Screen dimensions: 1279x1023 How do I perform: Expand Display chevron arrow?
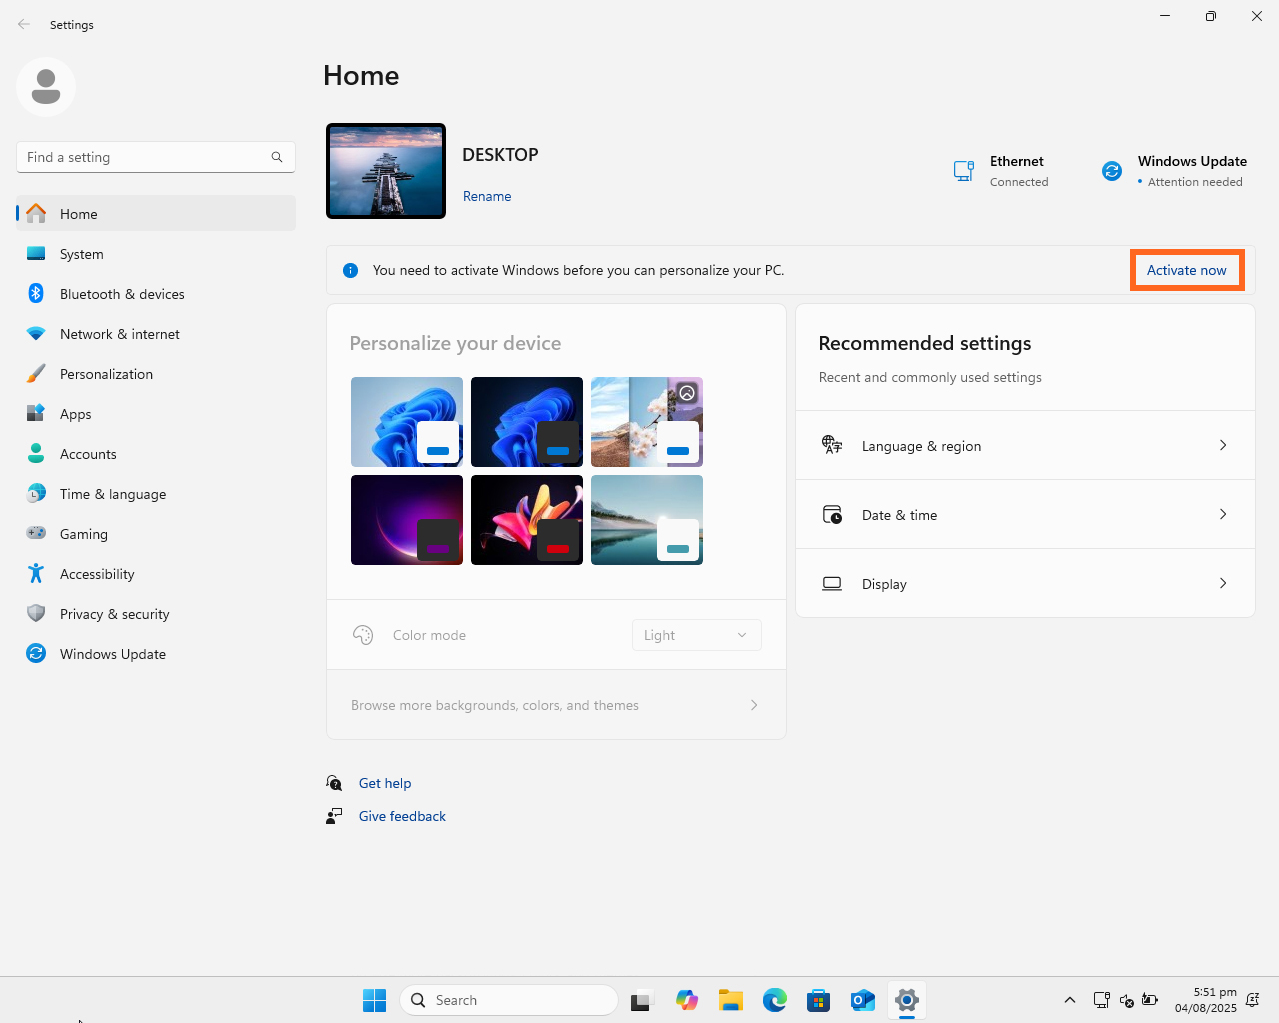point(1223,583)
